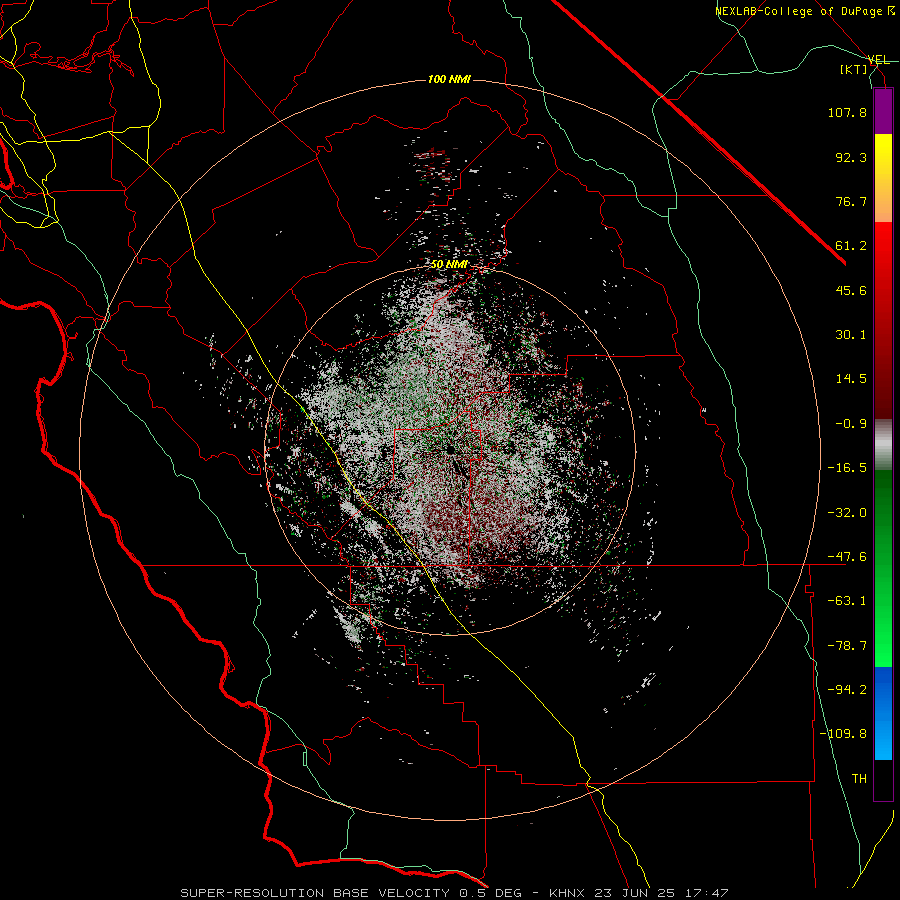Click the NEXLAB-College of DuPage credit text
900x900 pixels.
[x=804, y=11]
